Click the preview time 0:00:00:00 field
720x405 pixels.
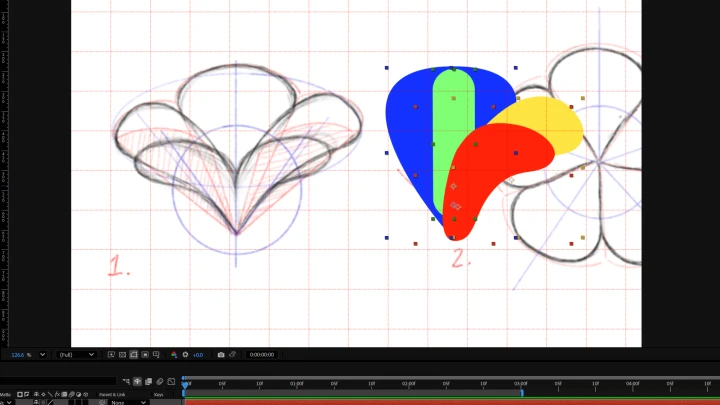tap(261, 354)
